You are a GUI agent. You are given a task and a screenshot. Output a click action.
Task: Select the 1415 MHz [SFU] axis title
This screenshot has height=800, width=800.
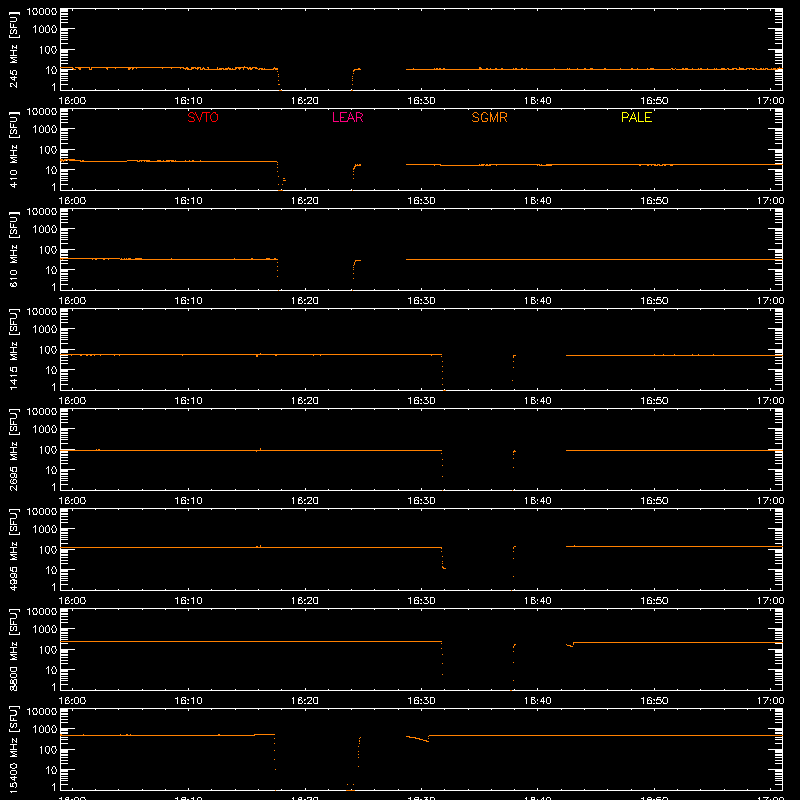pyautogui.click(x=13, y=349)
